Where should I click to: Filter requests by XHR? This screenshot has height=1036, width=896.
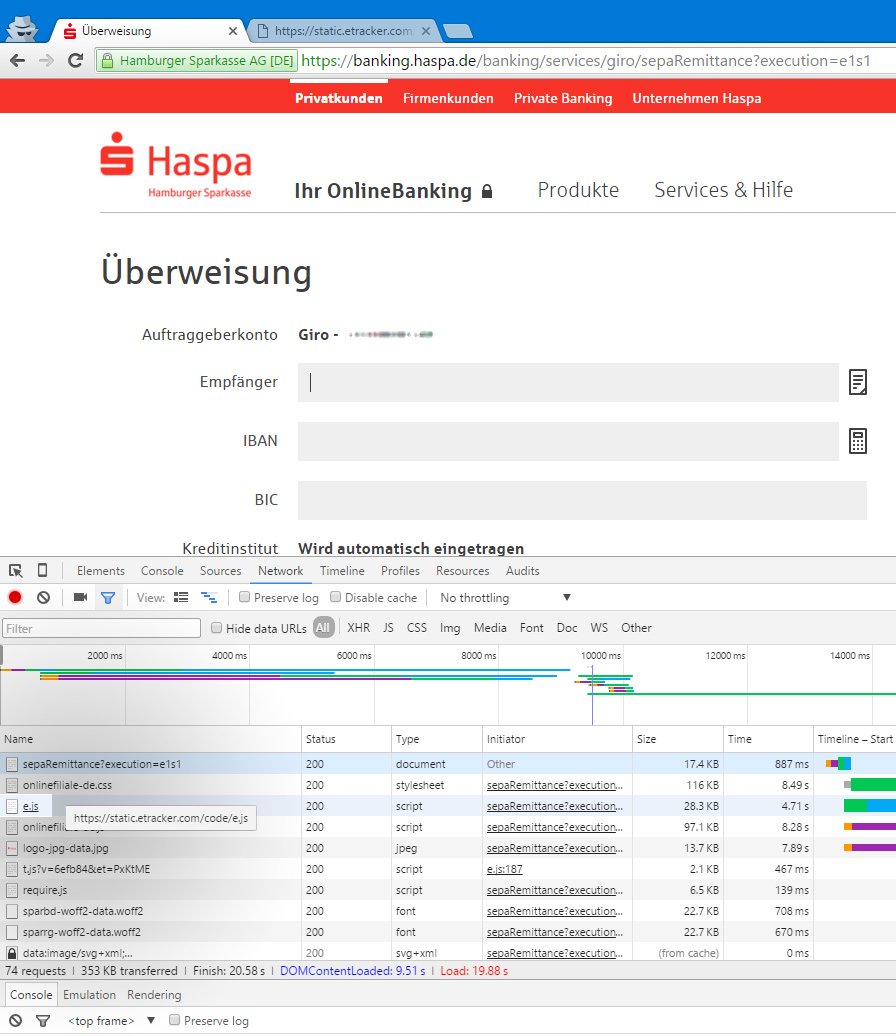(x=359, y=628)
